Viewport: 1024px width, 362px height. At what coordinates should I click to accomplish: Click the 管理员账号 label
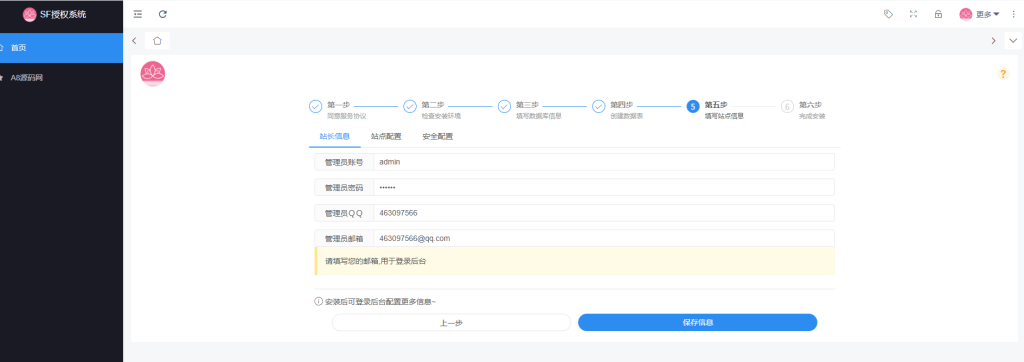tap(344, 162)
